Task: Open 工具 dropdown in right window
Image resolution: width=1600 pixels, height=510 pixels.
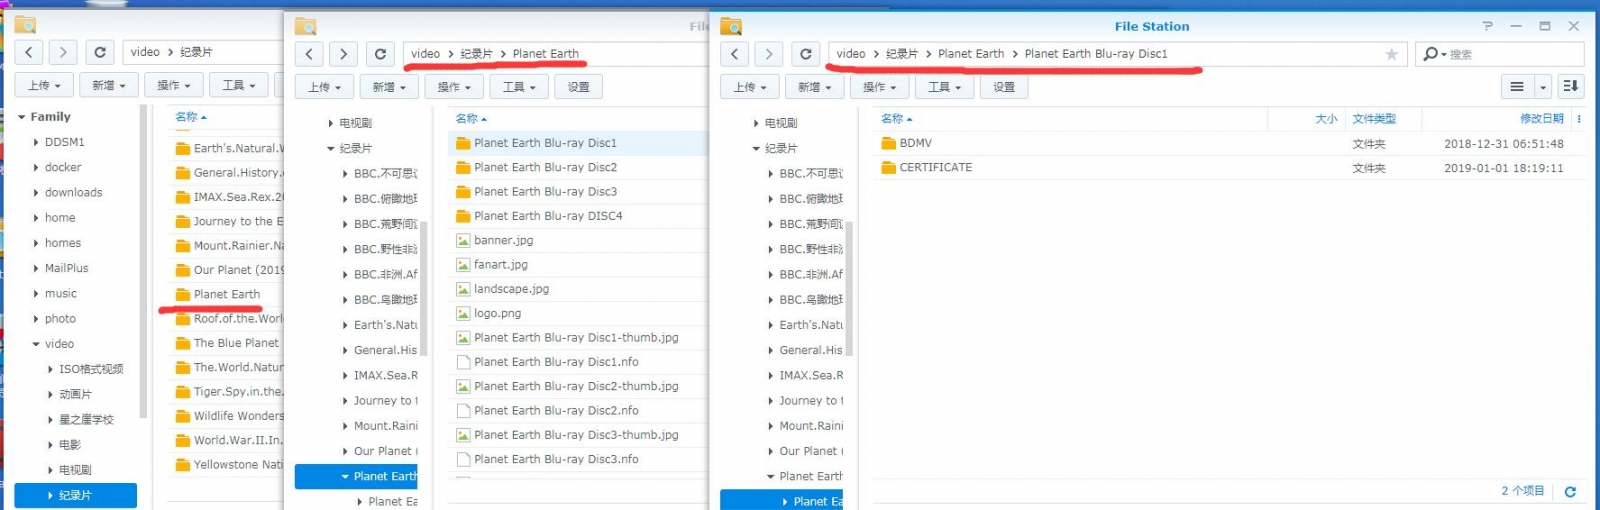Action: point(945,87)
